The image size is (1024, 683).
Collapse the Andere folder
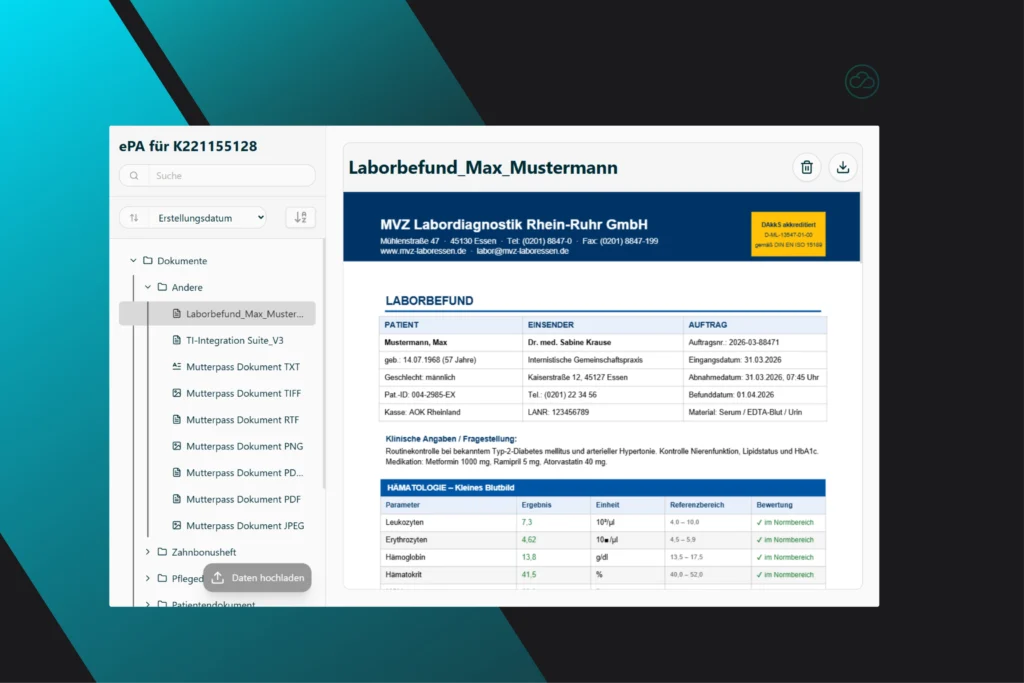click(146, 287)
